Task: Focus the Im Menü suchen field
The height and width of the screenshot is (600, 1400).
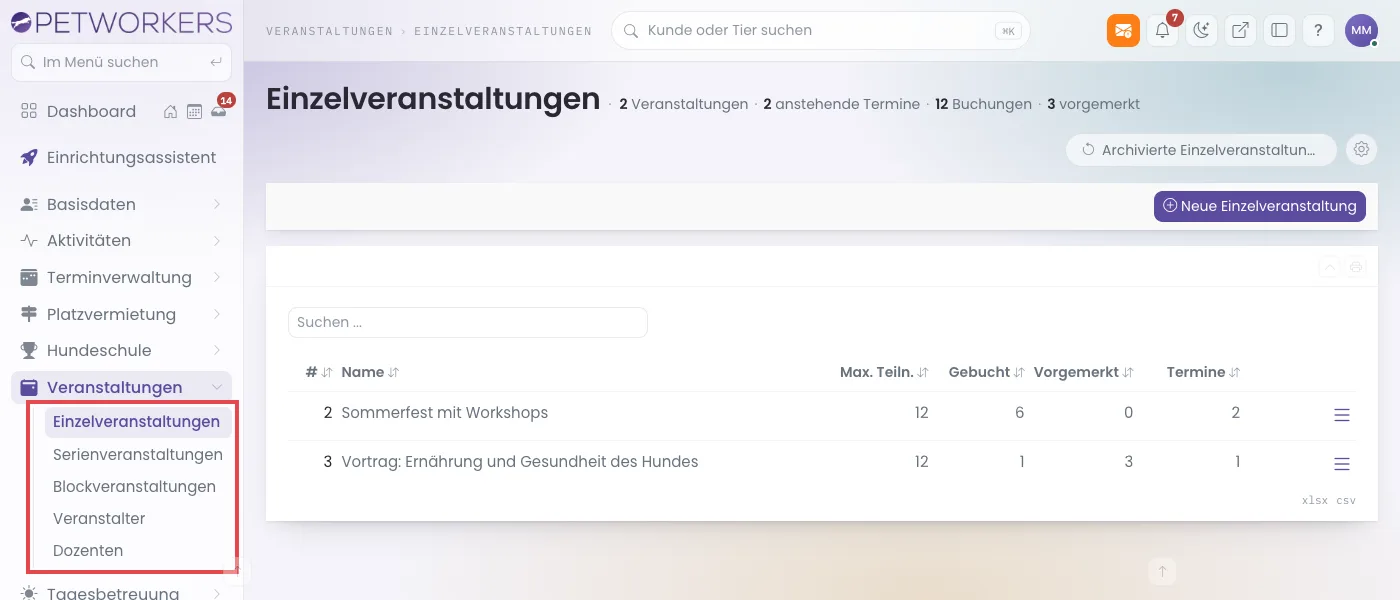Action: [x=121, y=62]
